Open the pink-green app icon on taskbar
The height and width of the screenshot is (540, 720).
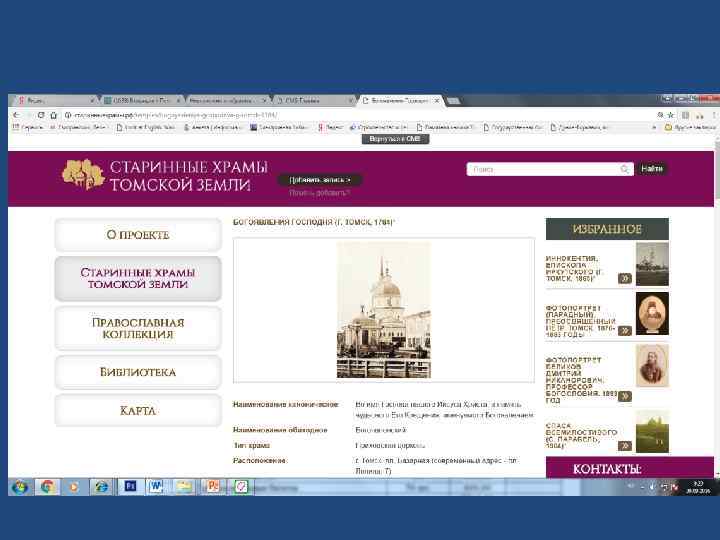click(x=241, y=486)
